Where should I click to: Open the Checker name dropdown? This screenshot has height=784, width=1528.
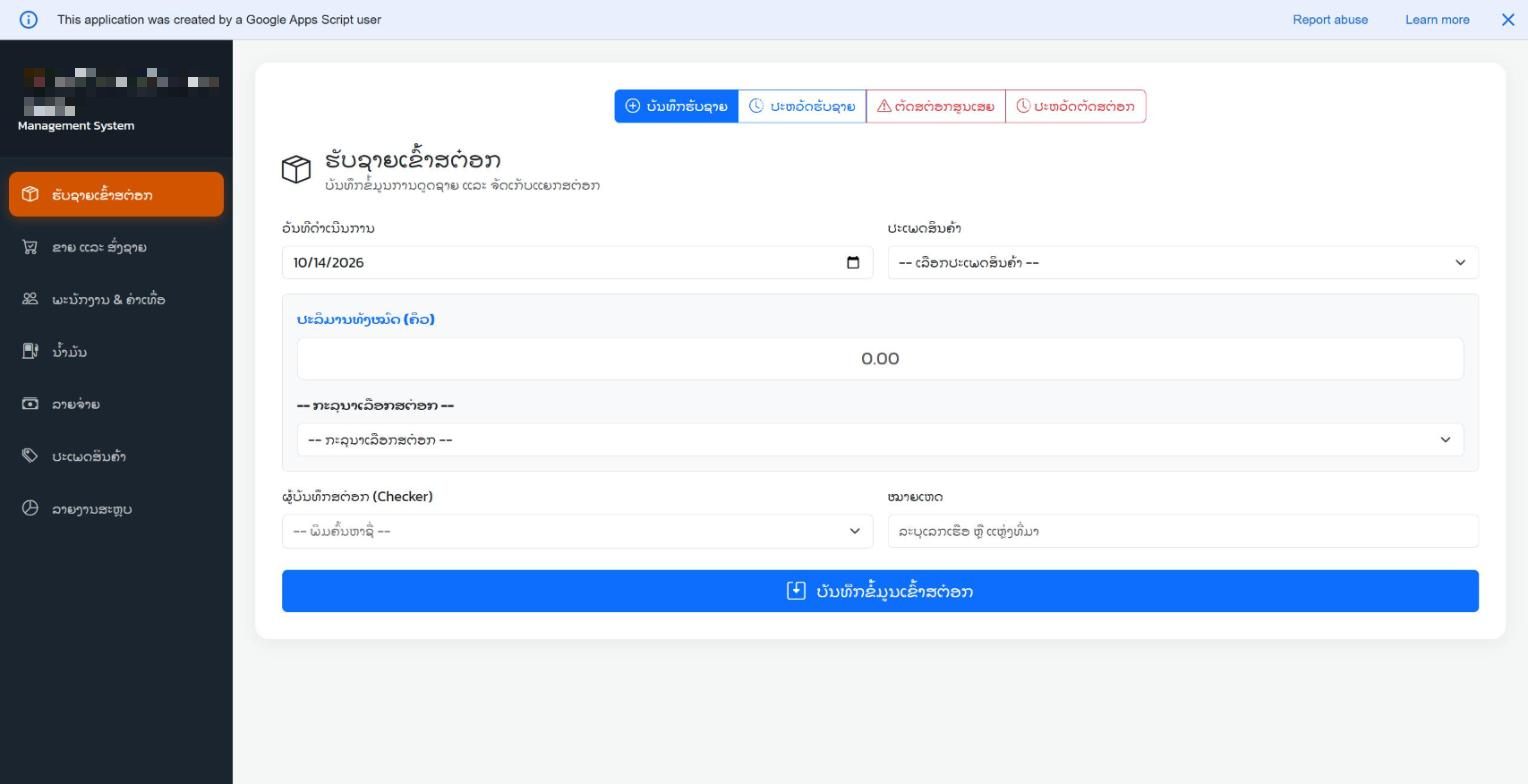pyautogui.click(x=577, y=531)
